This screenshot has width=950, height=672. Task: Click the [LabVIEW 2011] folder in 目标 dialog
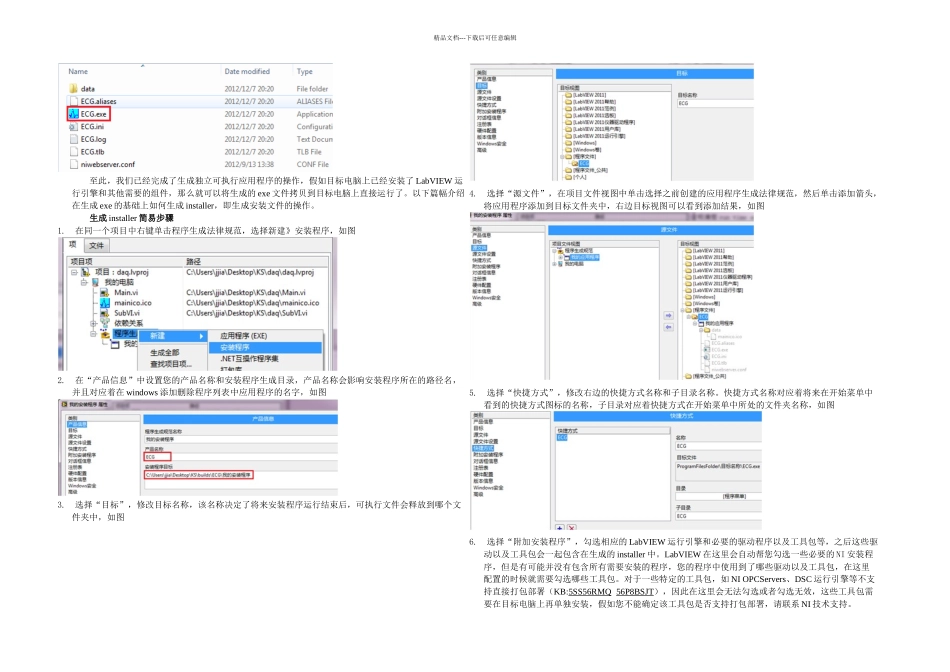[x=585, y=95]
